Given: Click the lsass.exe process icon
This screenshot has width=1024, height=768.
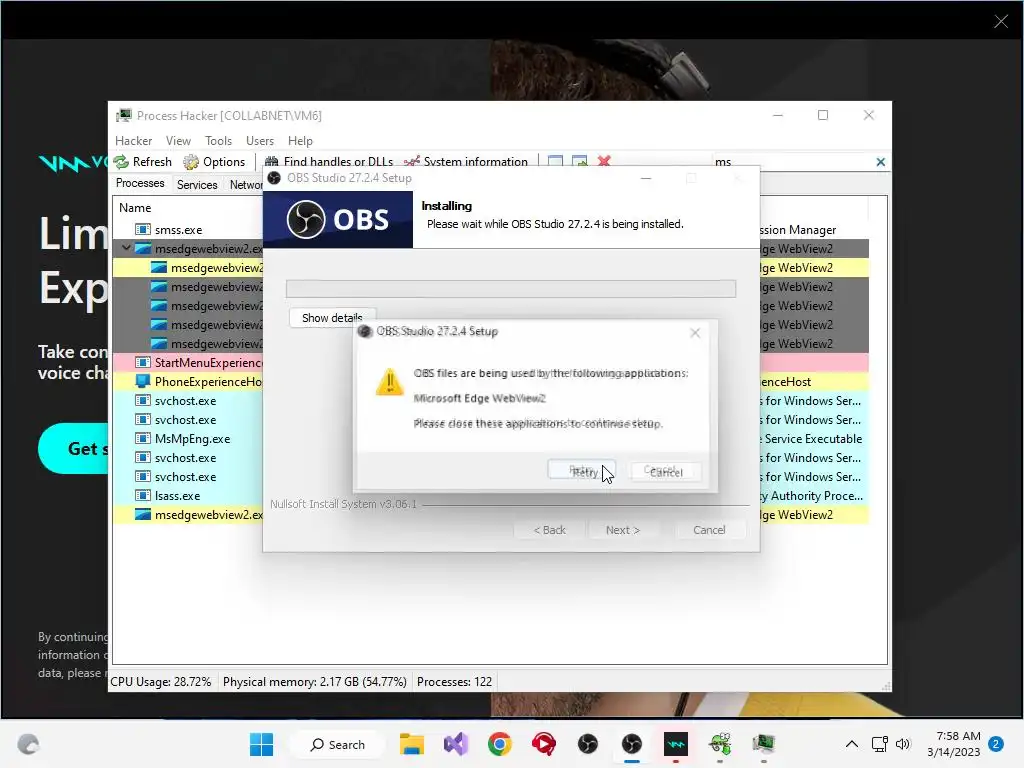Looking at the screenshot, I should (x=142, y=495).
